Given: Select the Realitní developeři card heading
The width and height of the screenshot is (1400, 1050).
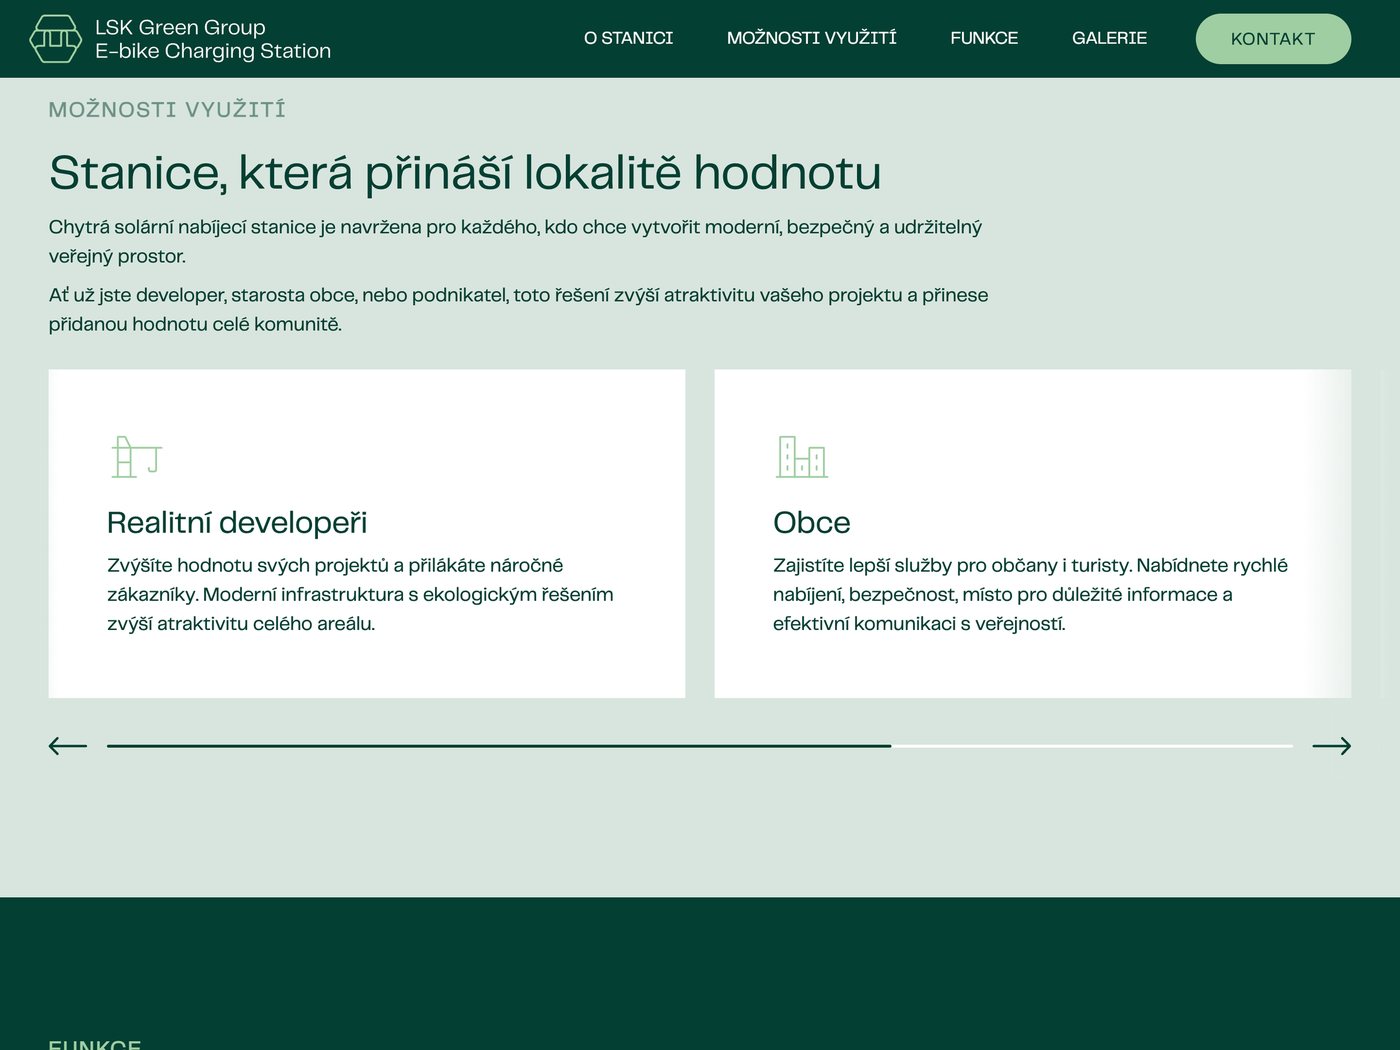Looking at the screenshot, I should [x=237, y=522].
